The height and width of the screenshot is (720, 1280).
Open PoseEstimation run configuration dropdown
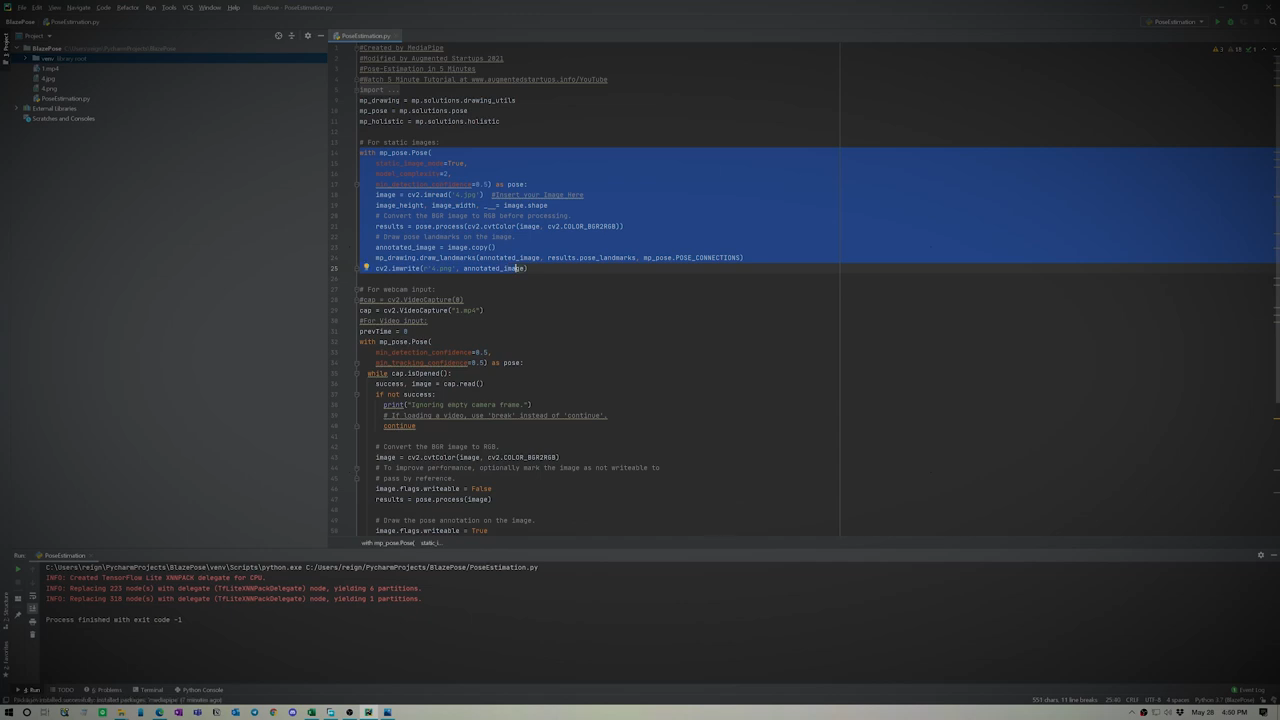[1176, 21]
